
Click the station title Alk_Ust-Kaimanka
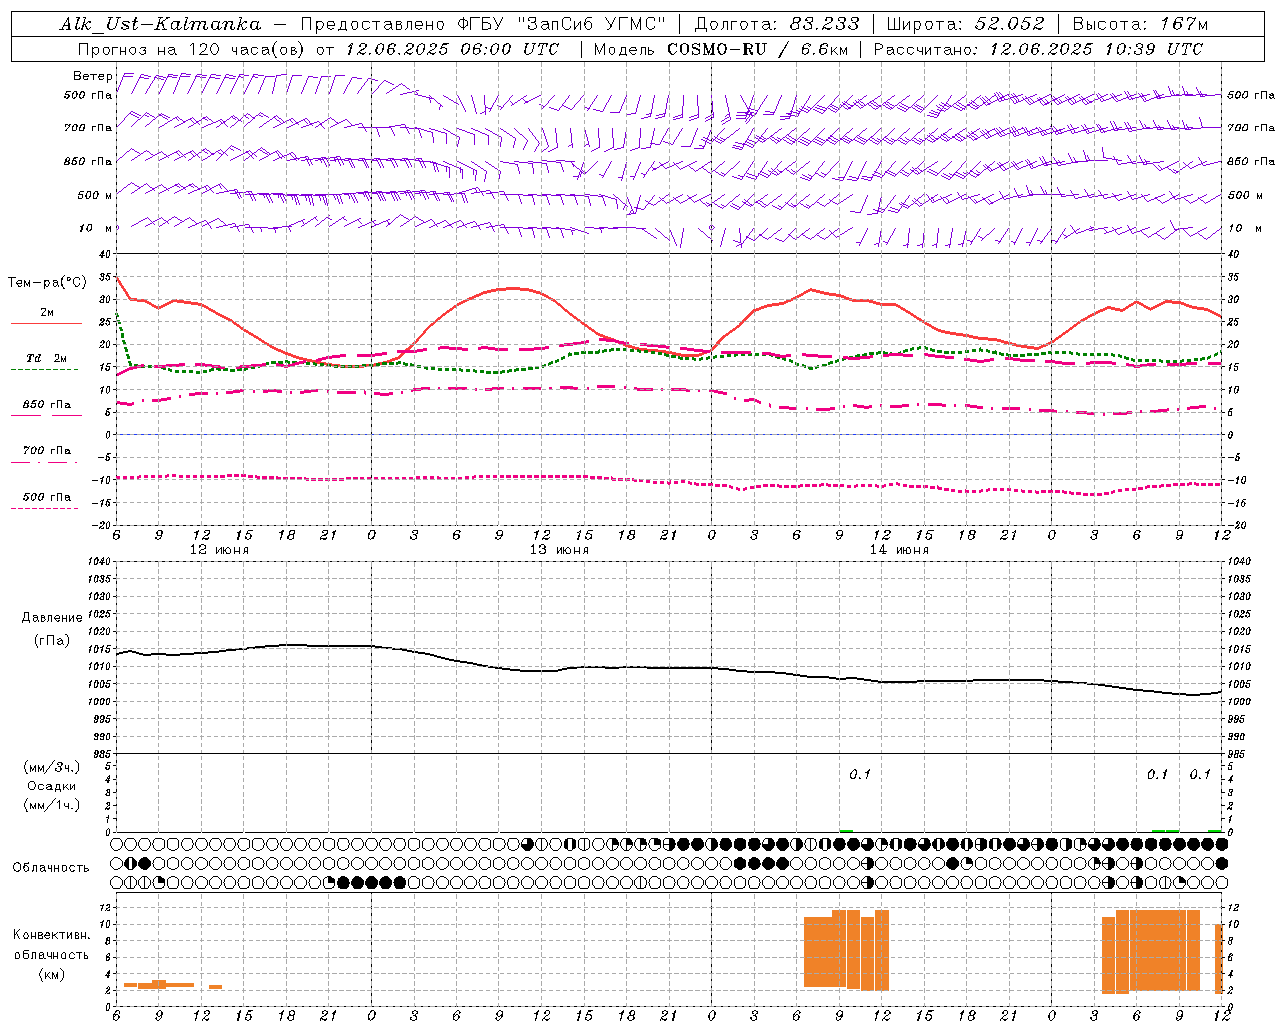(x=160, y=24)
